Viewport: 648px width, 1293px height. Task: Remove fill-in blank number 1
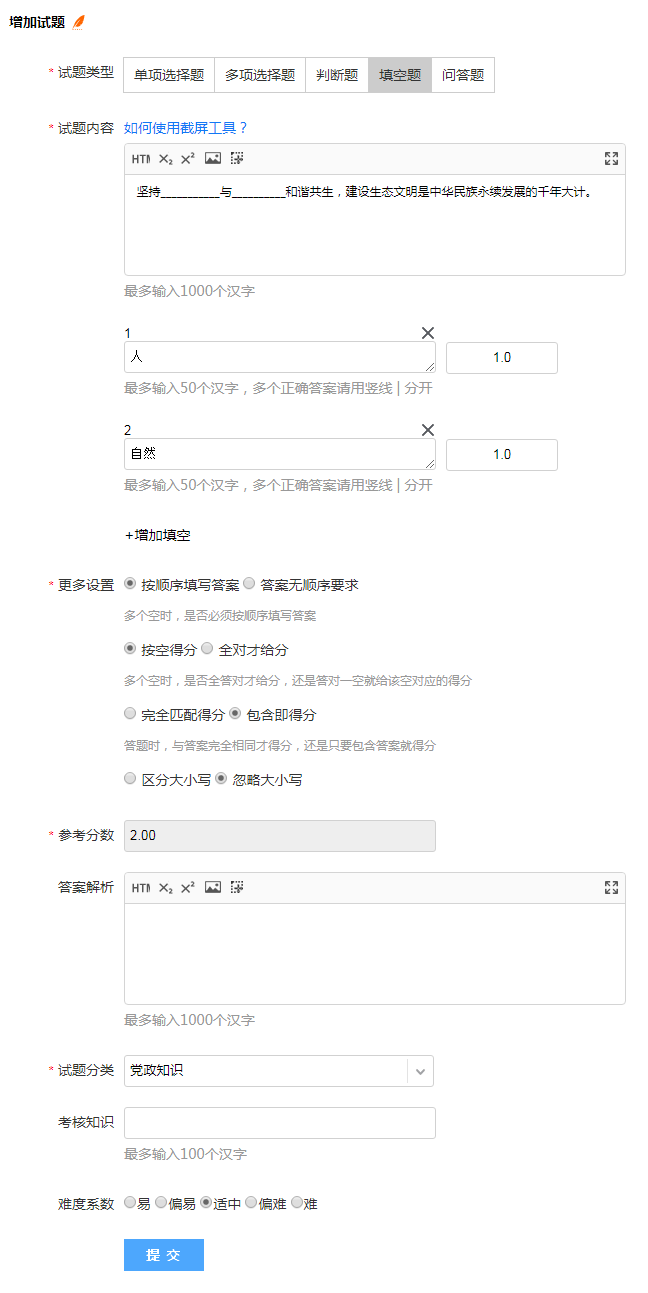coord(428,333)
